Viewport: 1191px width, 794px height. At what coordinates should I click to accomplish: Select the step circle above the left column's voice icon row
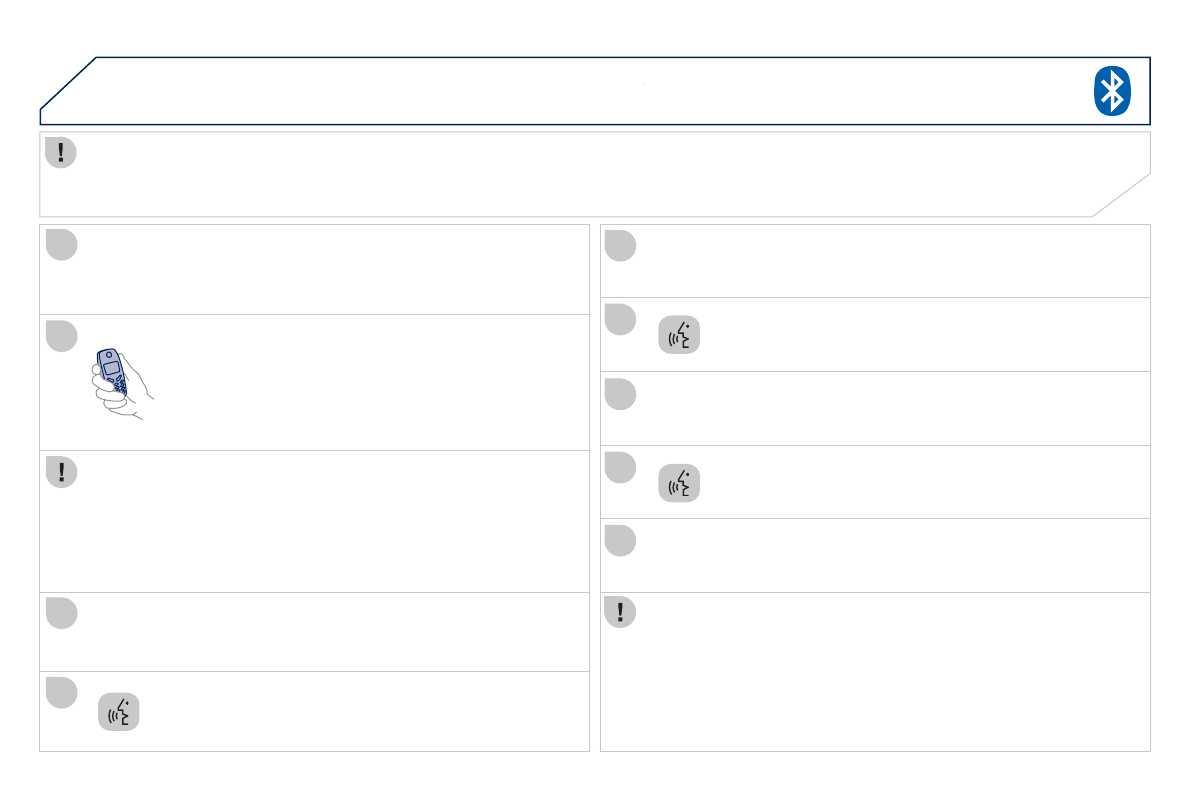pos(61,613)
